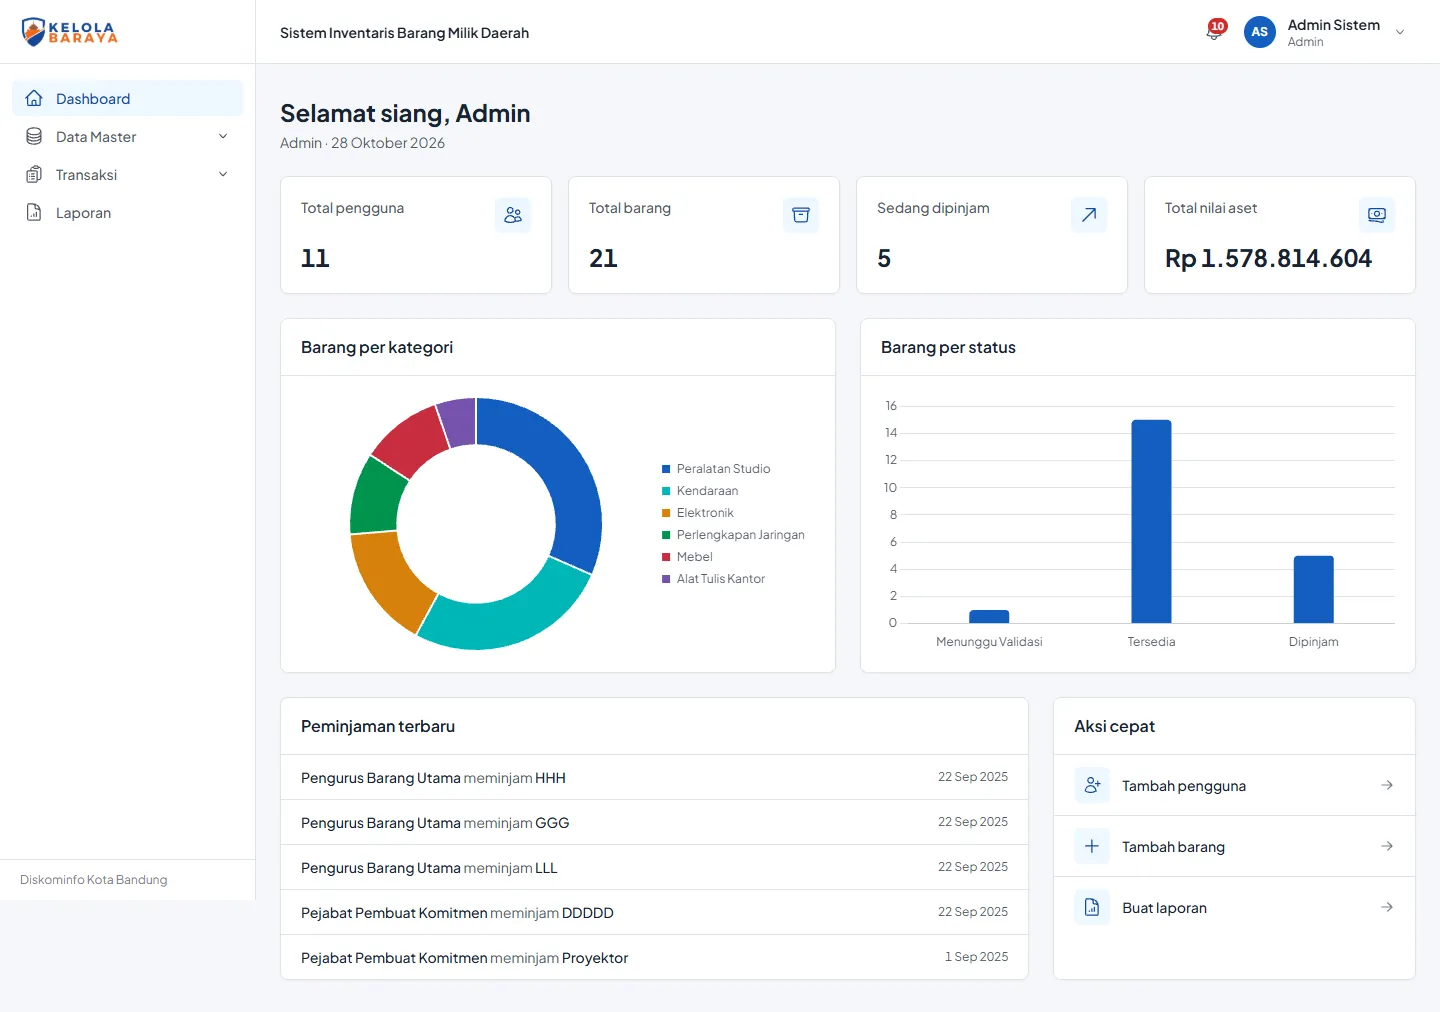Select the Data Master menu label
The image size is (1440, 1012).
coord(96,137)
